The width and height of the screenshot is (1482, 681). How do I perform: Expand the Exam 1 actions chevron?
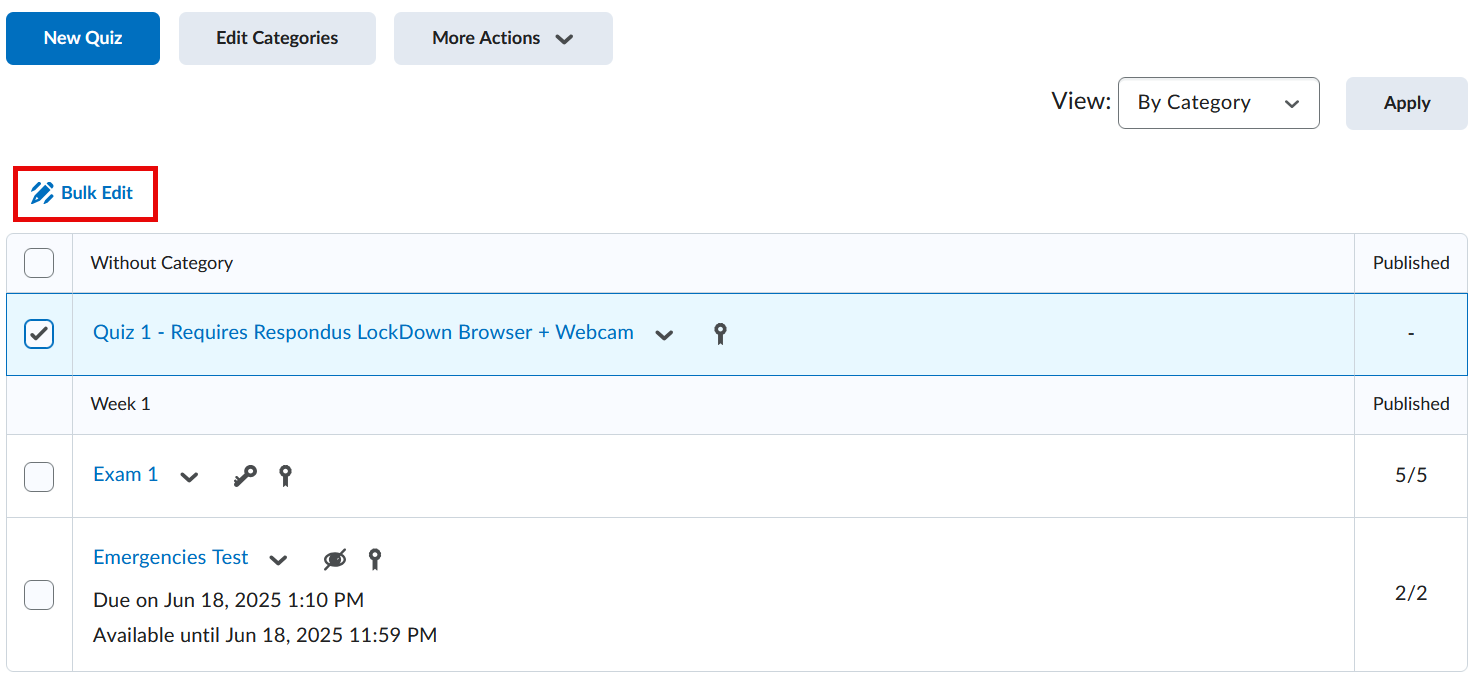pyautogui.click(x=189, y=477)
